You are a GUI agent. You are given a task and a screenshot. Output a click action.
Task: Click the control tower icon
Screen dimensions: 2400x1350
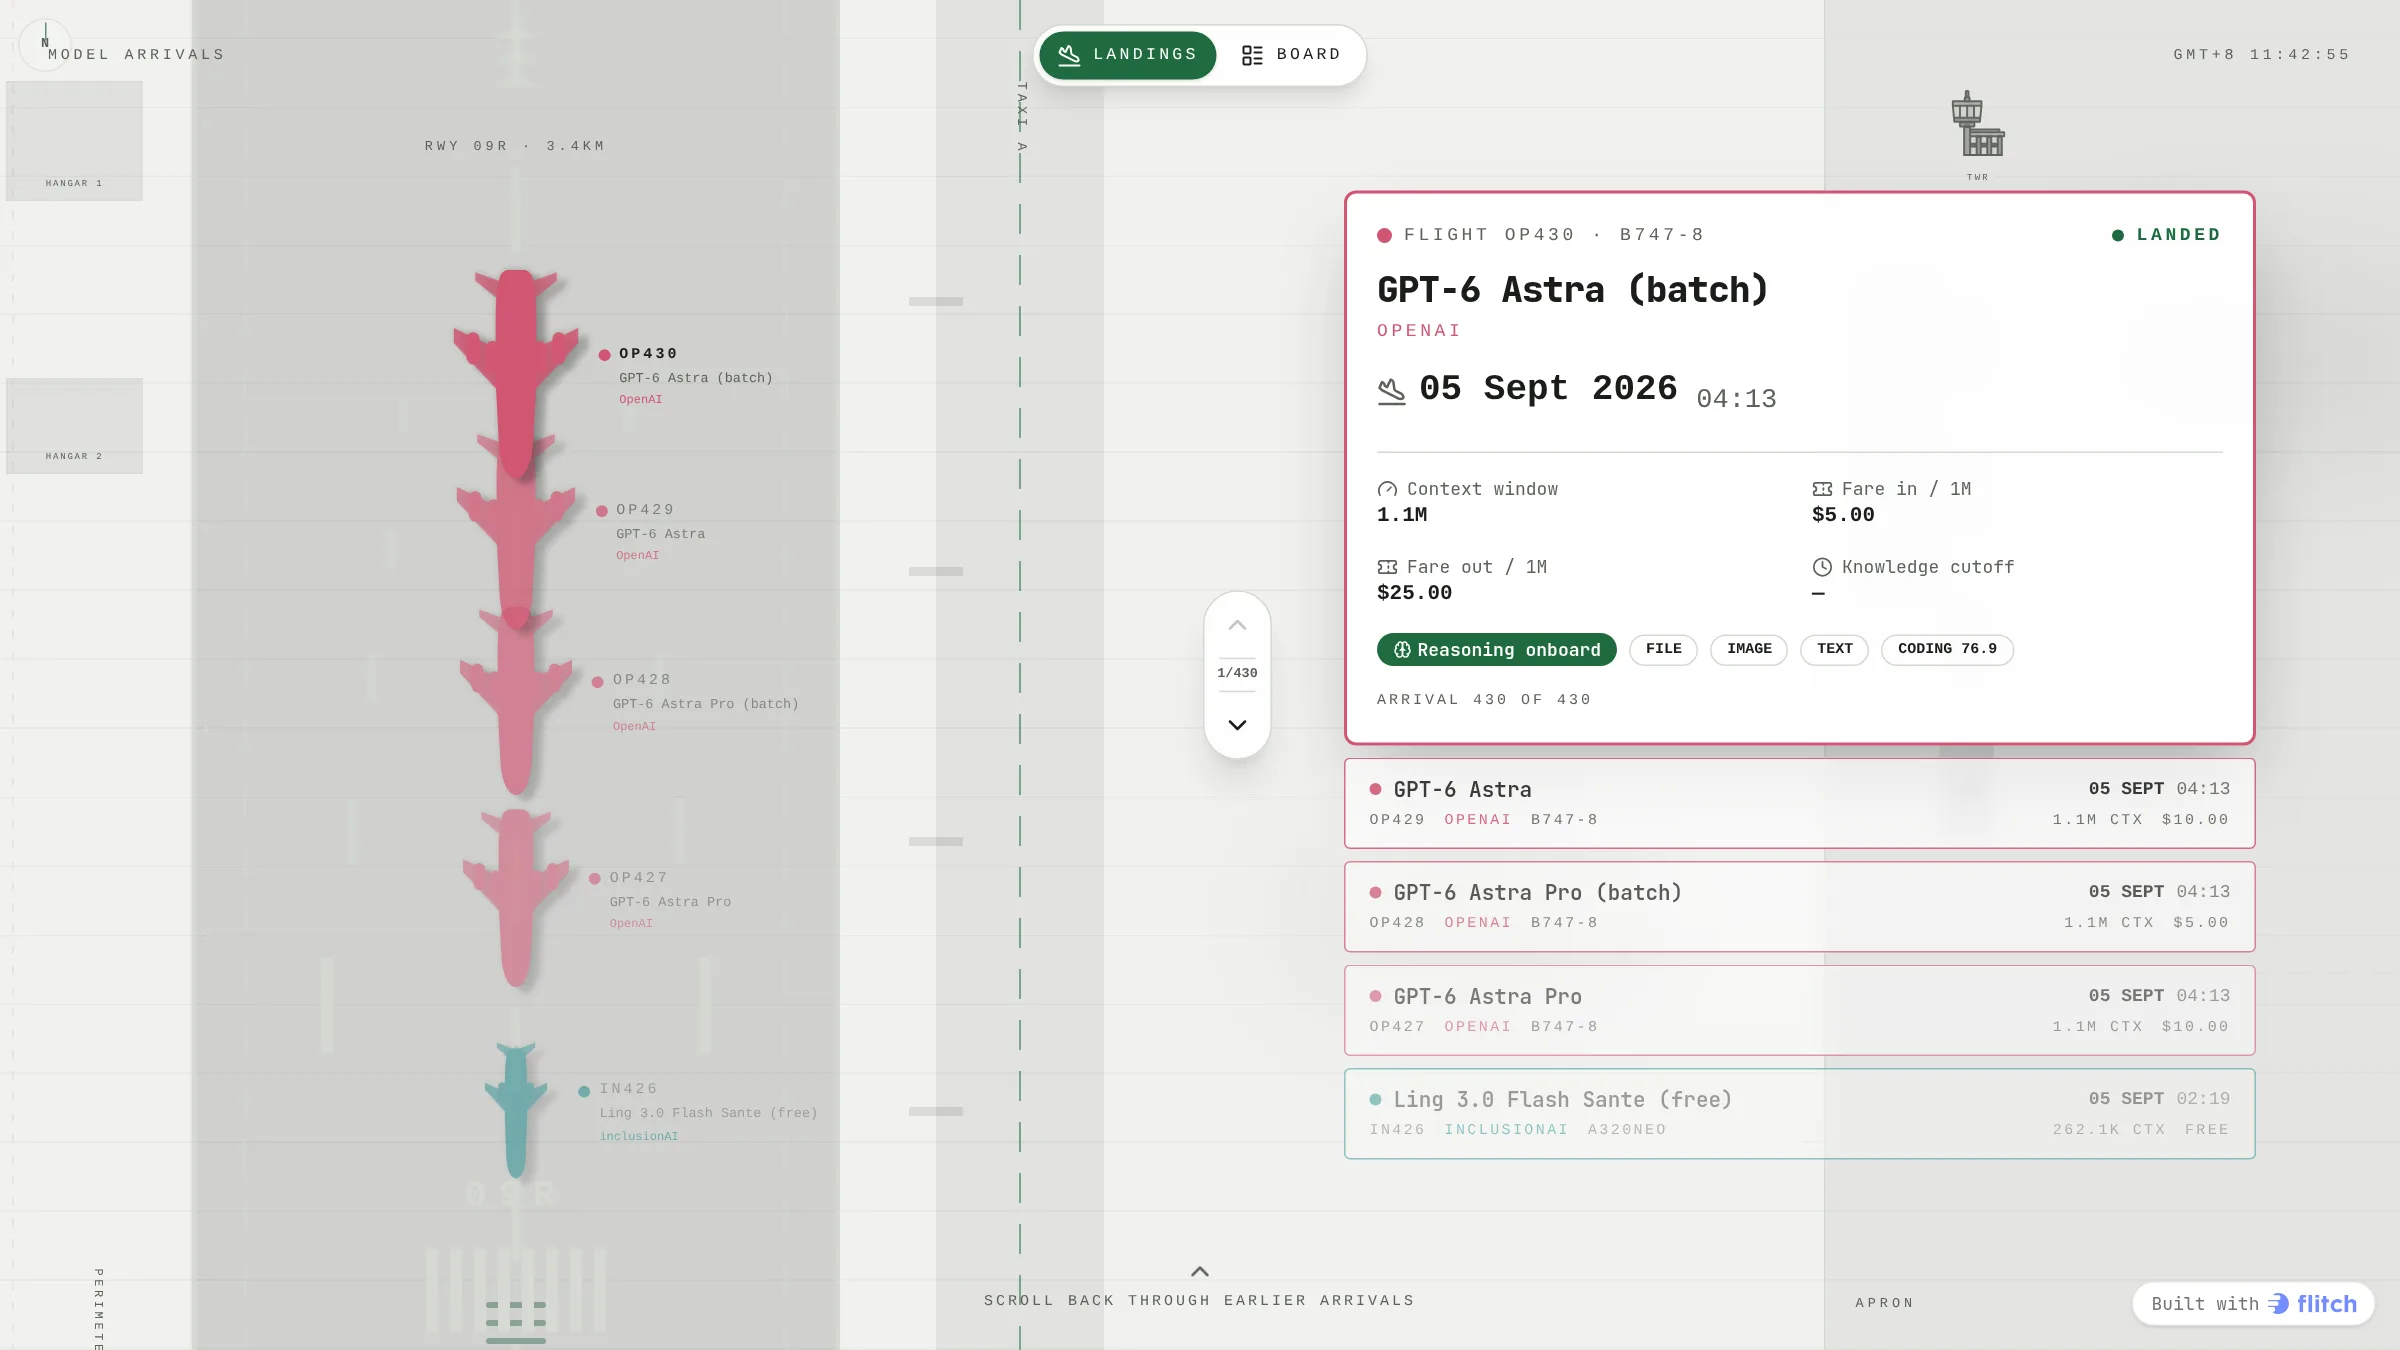[x=1978, y=124]
